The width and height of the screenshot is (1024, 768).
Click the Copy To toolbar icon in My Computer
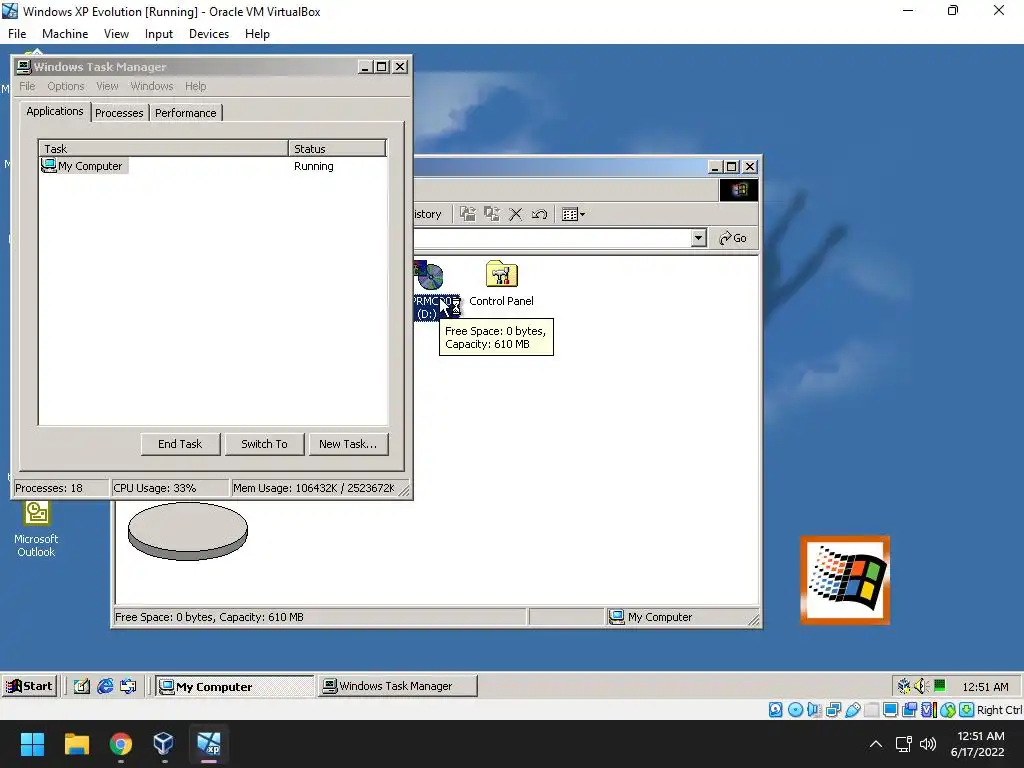point(492,214)
